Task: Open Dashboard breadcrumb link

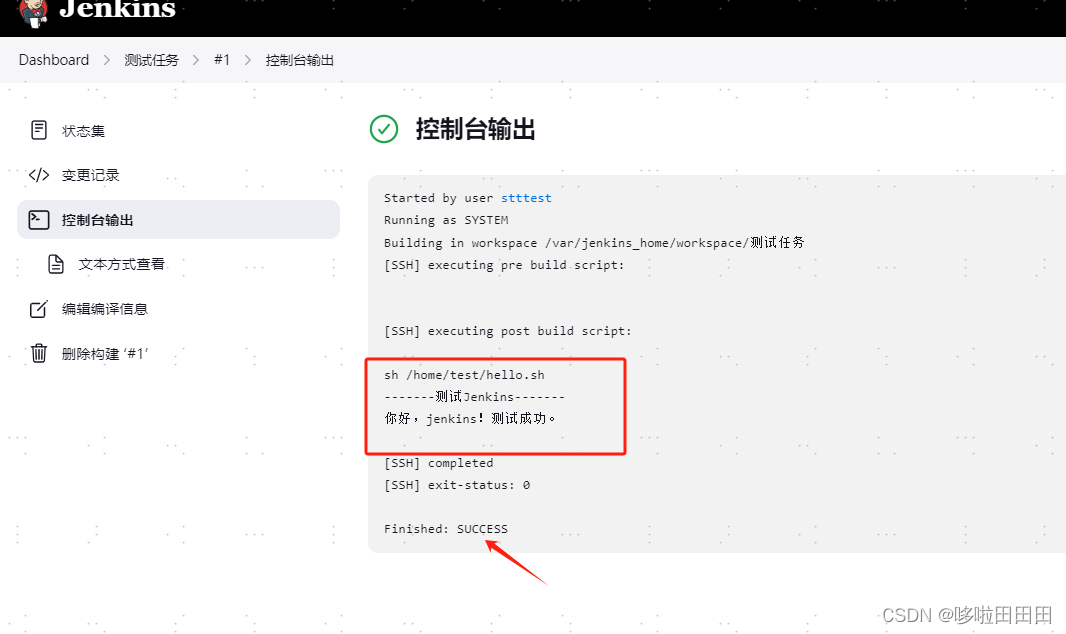Action: point(54,60)
